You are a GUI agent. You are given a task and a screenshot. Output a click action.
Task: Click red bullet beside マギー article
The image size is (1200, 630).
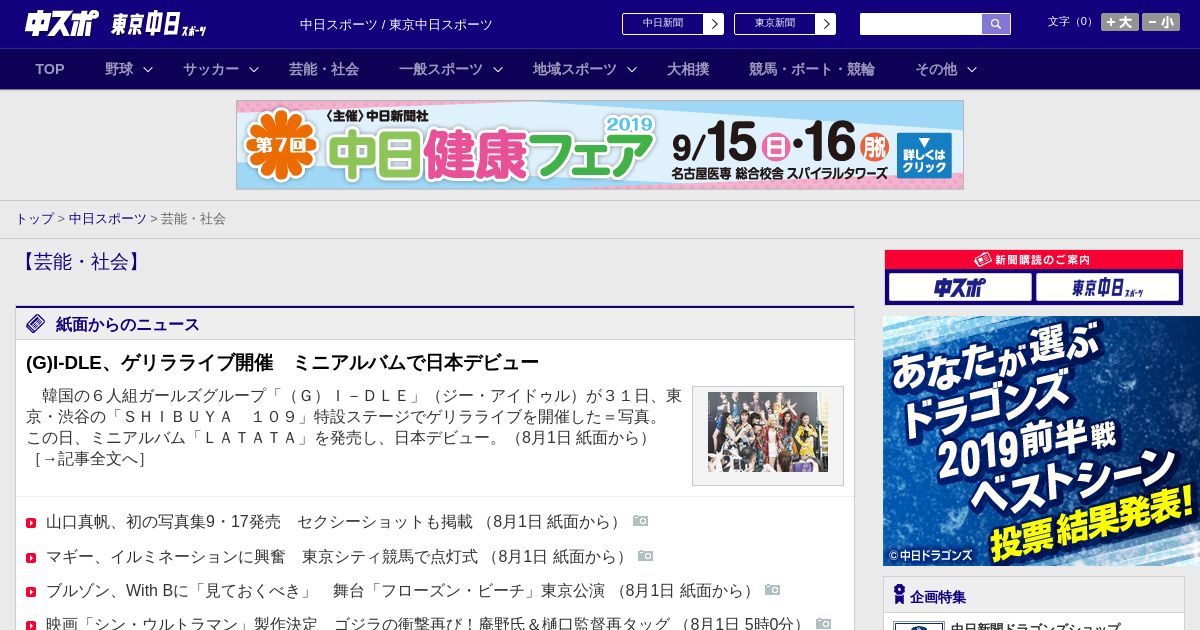(x=31, y=558)
